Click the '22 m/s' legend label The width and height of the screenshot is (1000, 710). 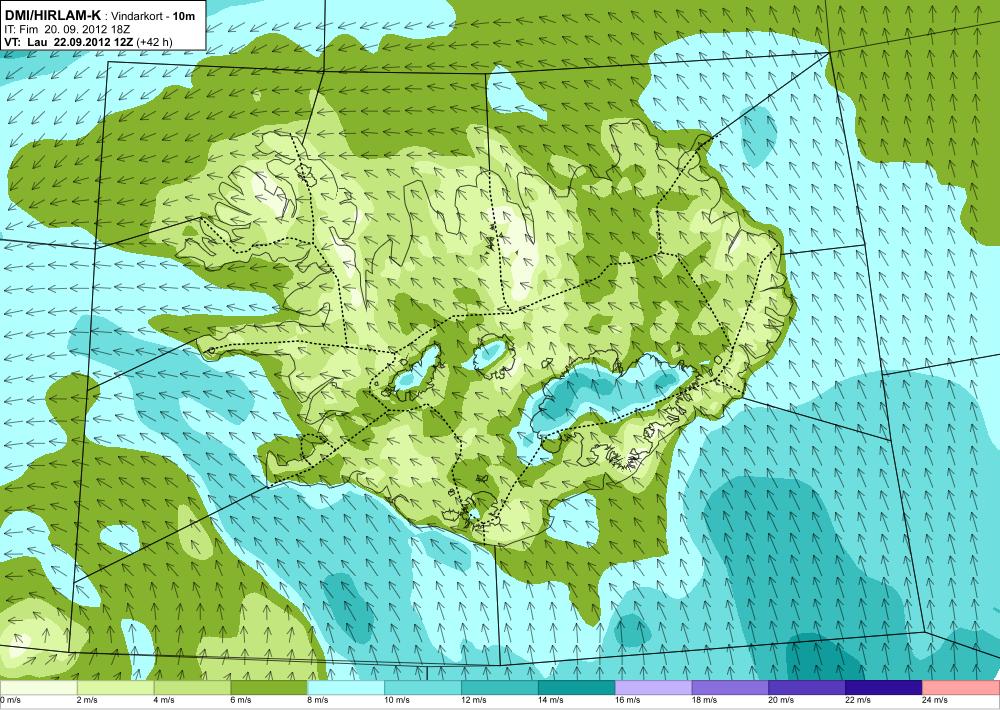858,700
